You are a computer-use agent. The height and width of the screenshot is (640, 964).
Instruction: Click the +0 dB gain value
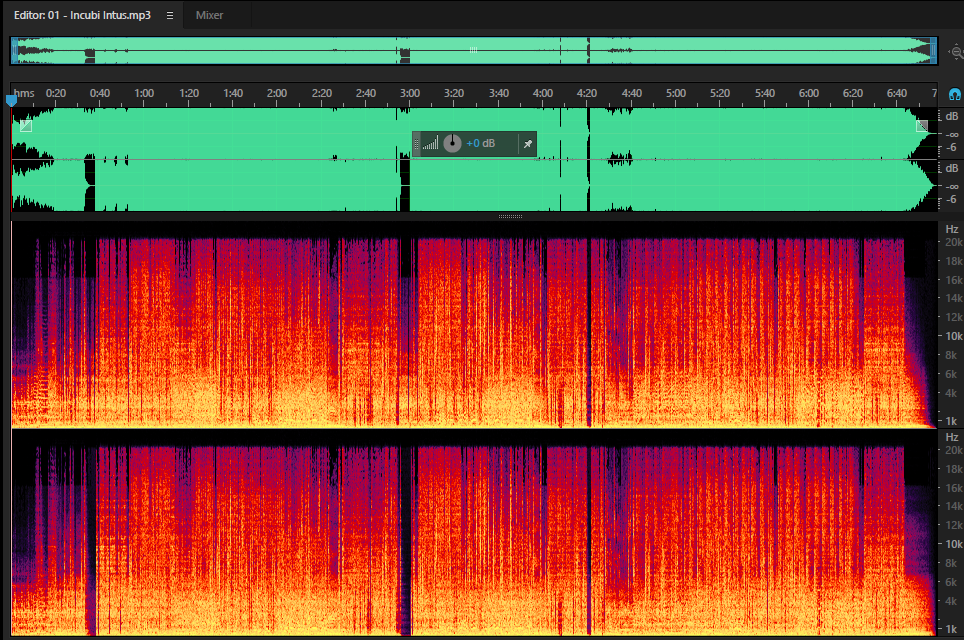click(x=480, y=143)
